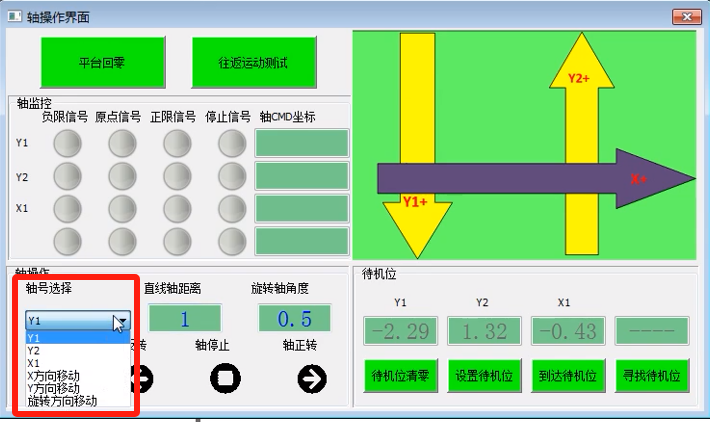Select X方向移动 option in the list
This screenshot has width=710, height=422.
tap(53, 375)
